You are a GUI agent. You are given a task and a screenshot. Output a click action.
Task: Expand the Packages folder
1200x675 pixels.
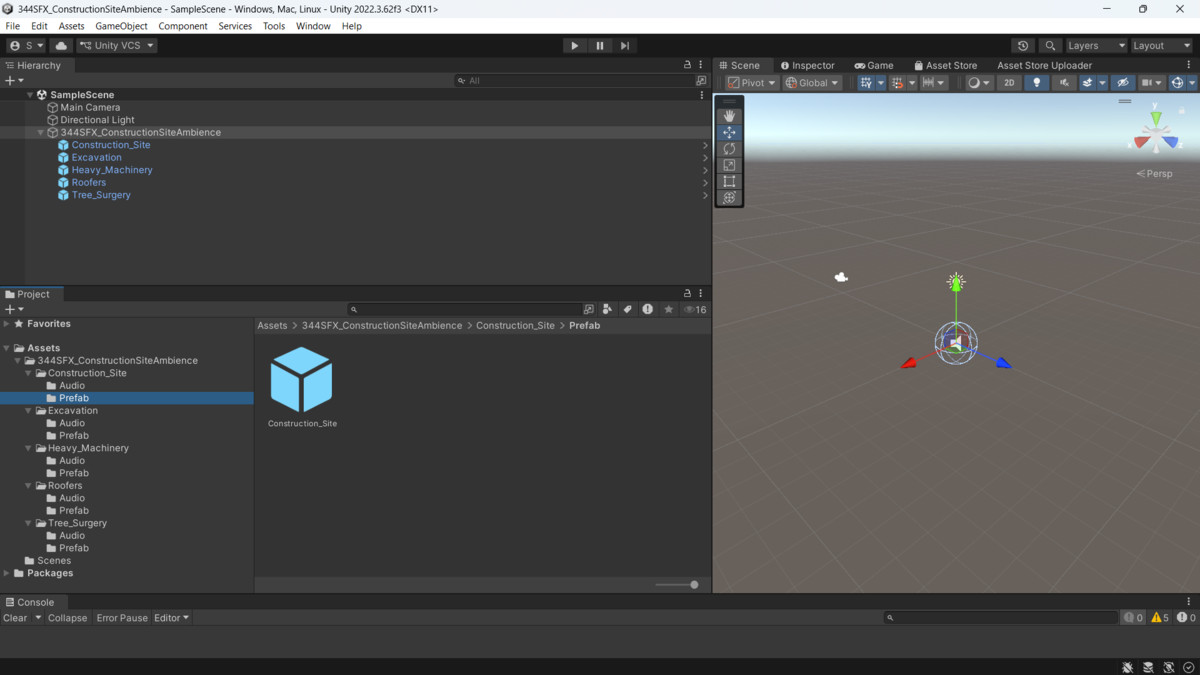coord(7,573)
